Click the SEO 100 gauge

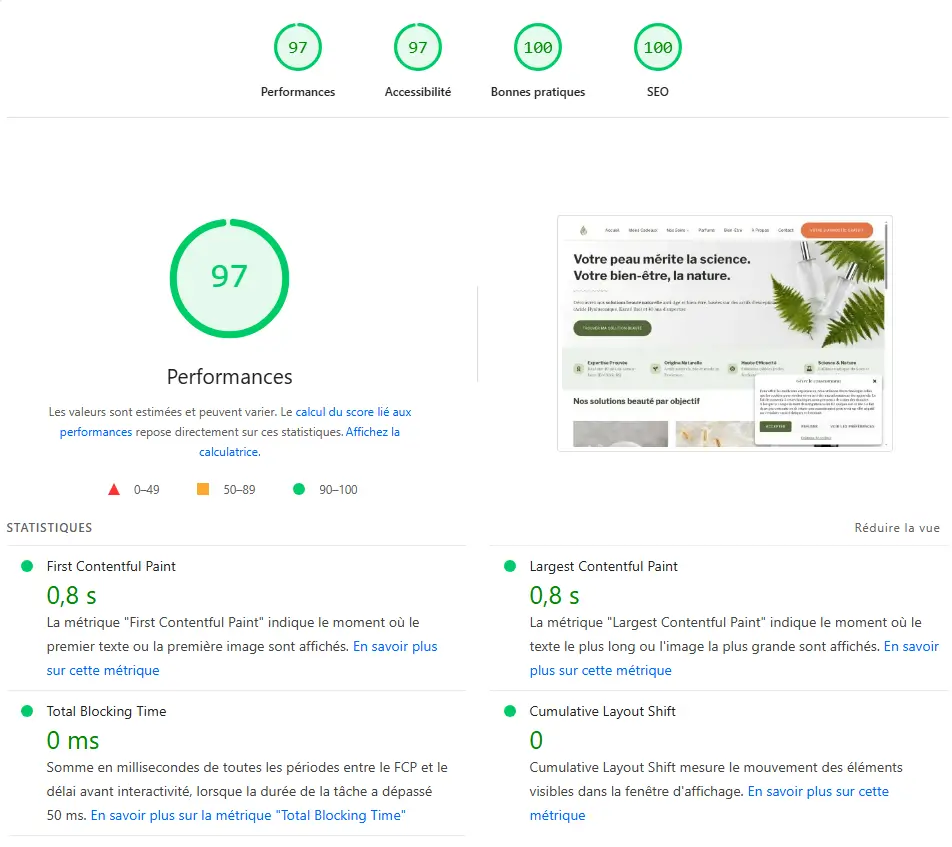coord(657,46)
